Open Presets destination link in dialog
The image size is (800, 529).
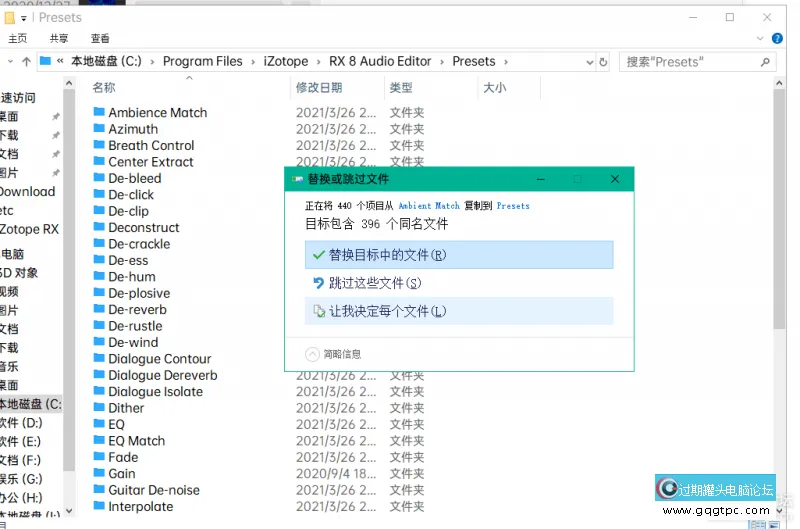pos(513,206)
